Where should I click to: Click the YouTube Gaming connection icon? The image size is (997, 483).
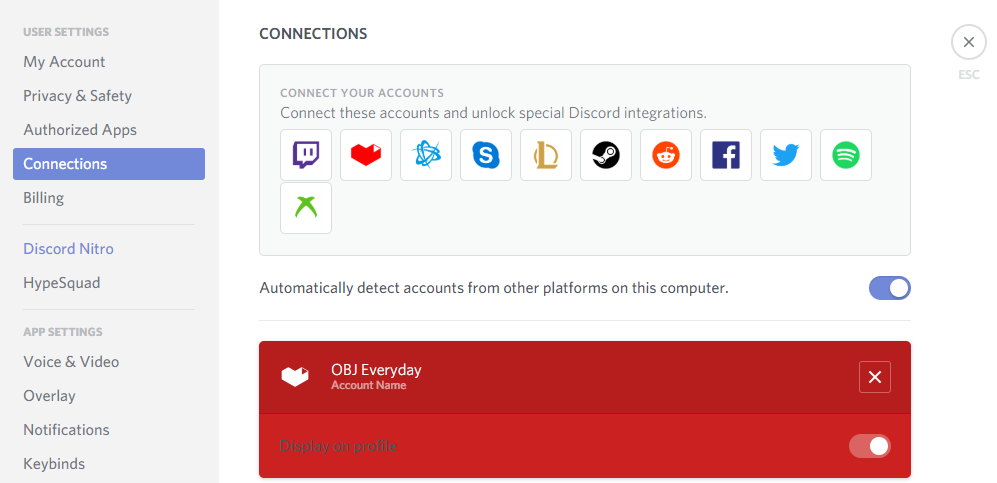366,155
